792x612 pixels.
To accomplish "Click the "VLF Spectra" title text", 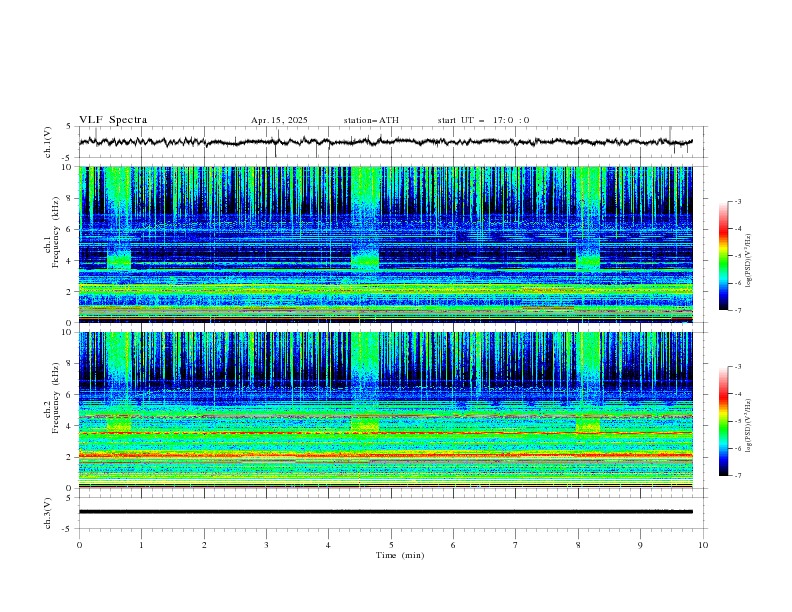I will [x=113, y=120].
